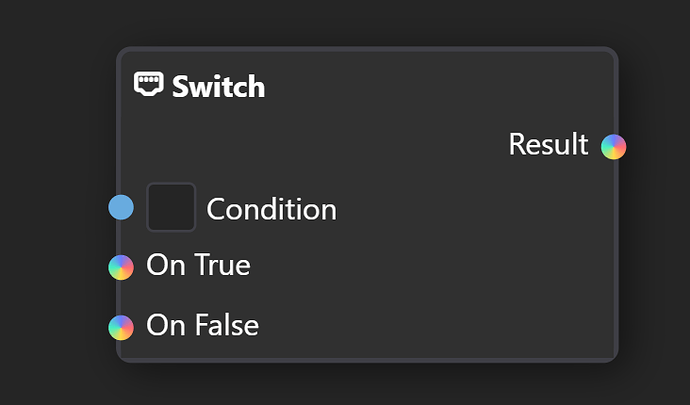Deselect by clicking the canvas above the Switch node
Viewport: 690px width, 405px height.
(x=360, y=22)
